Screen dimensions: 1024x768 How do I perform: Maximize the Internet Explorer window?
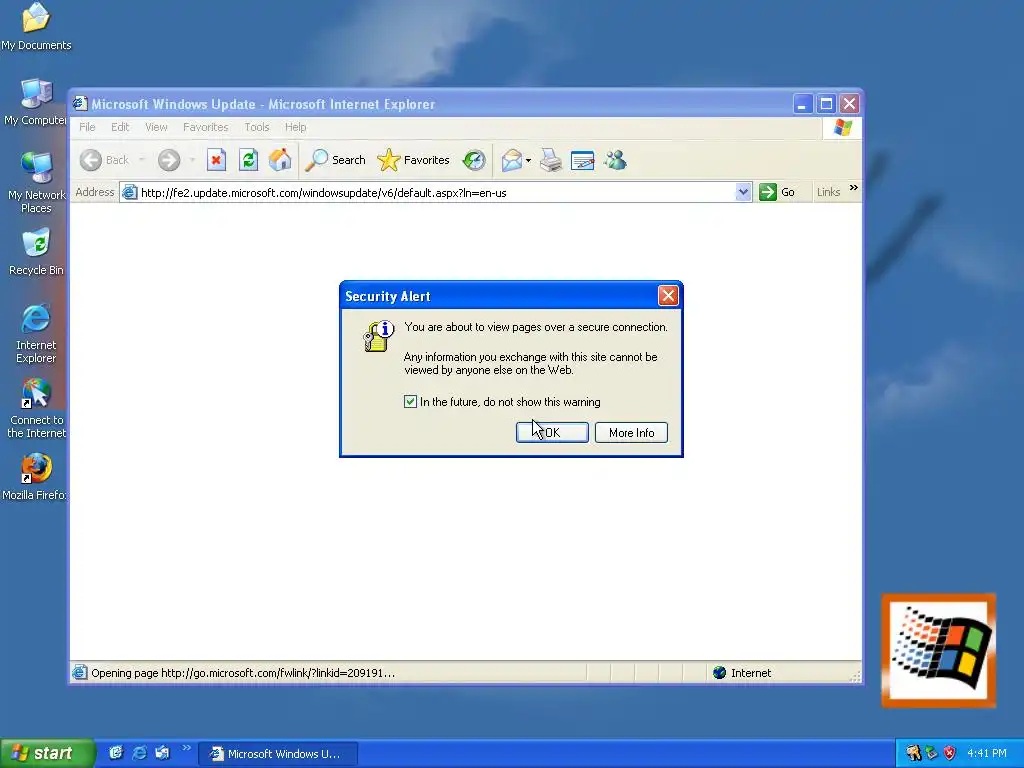(826, 104)
